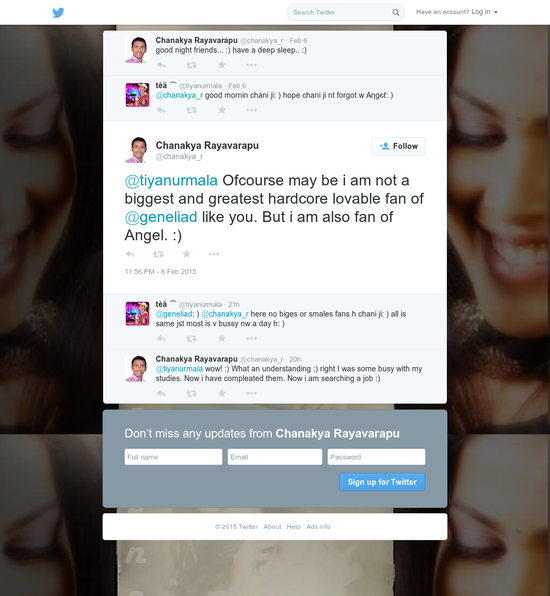The image size is (550, 596).
Task: Favorite the main tweet with the star
Action: click(186, 254)
